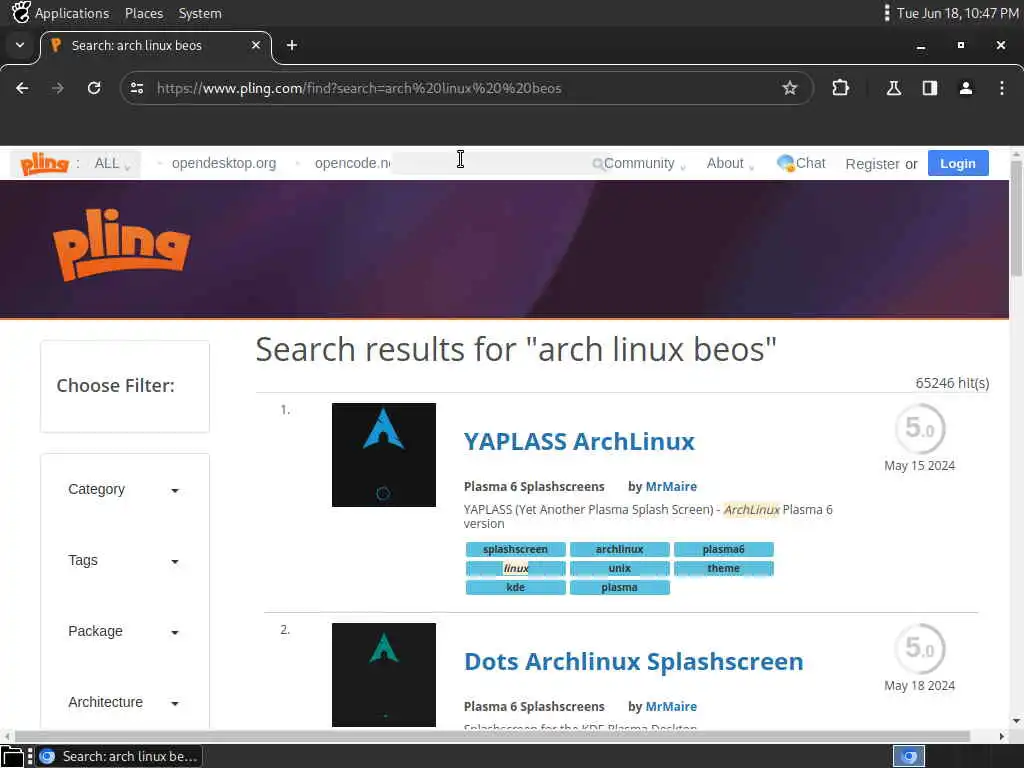1024x768 pixels.
Task: Bookmark this page with the star icon
Action: (790, 88)
